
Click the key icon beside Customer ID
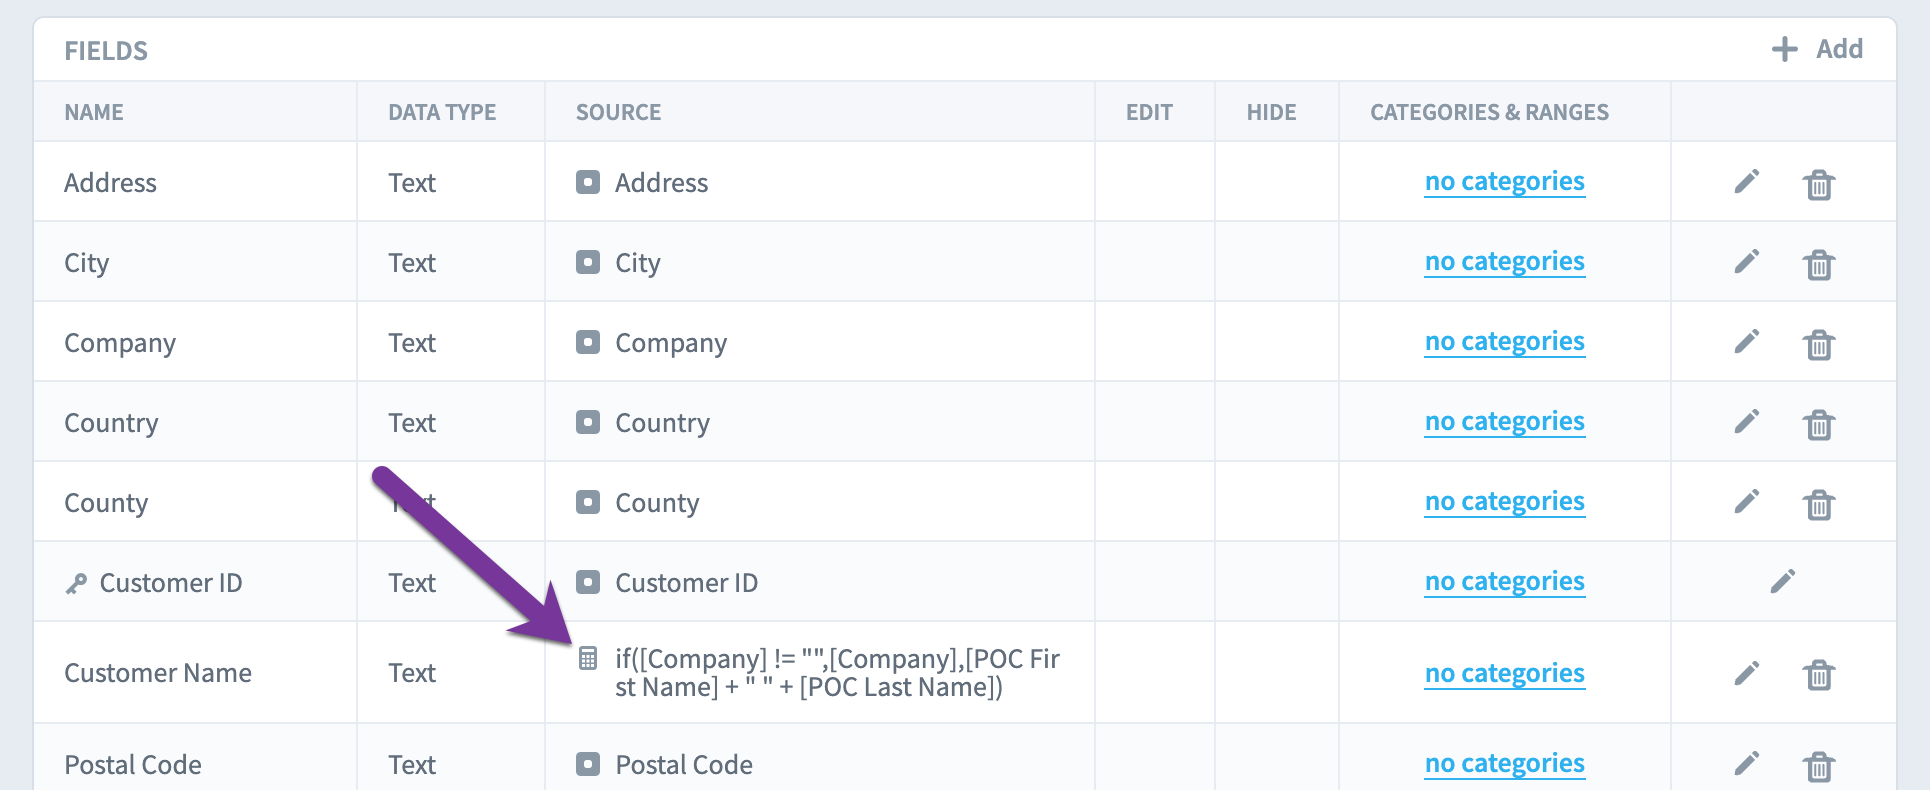pos(76,583)
